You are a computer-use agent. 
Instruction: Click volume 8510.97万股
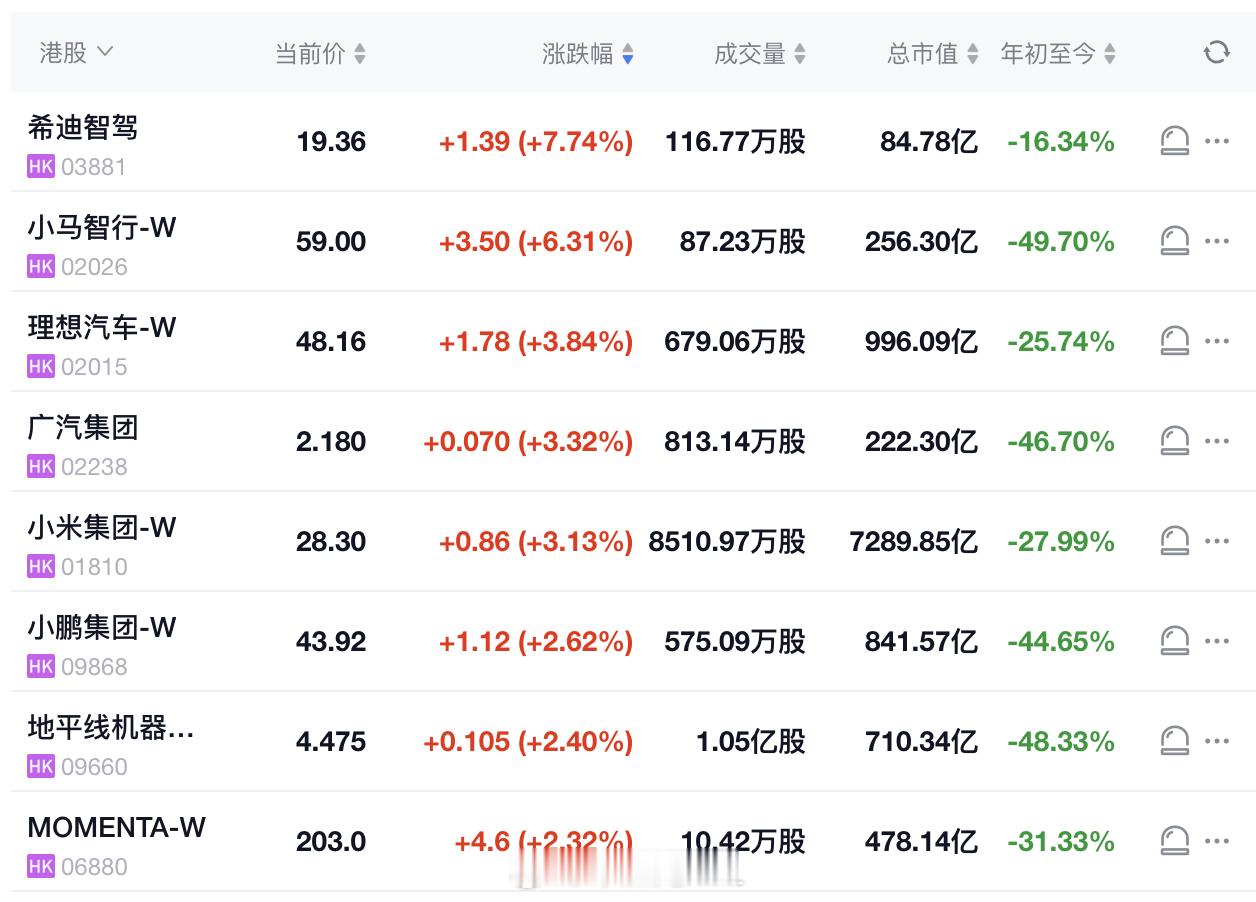[x=727, y=542]
